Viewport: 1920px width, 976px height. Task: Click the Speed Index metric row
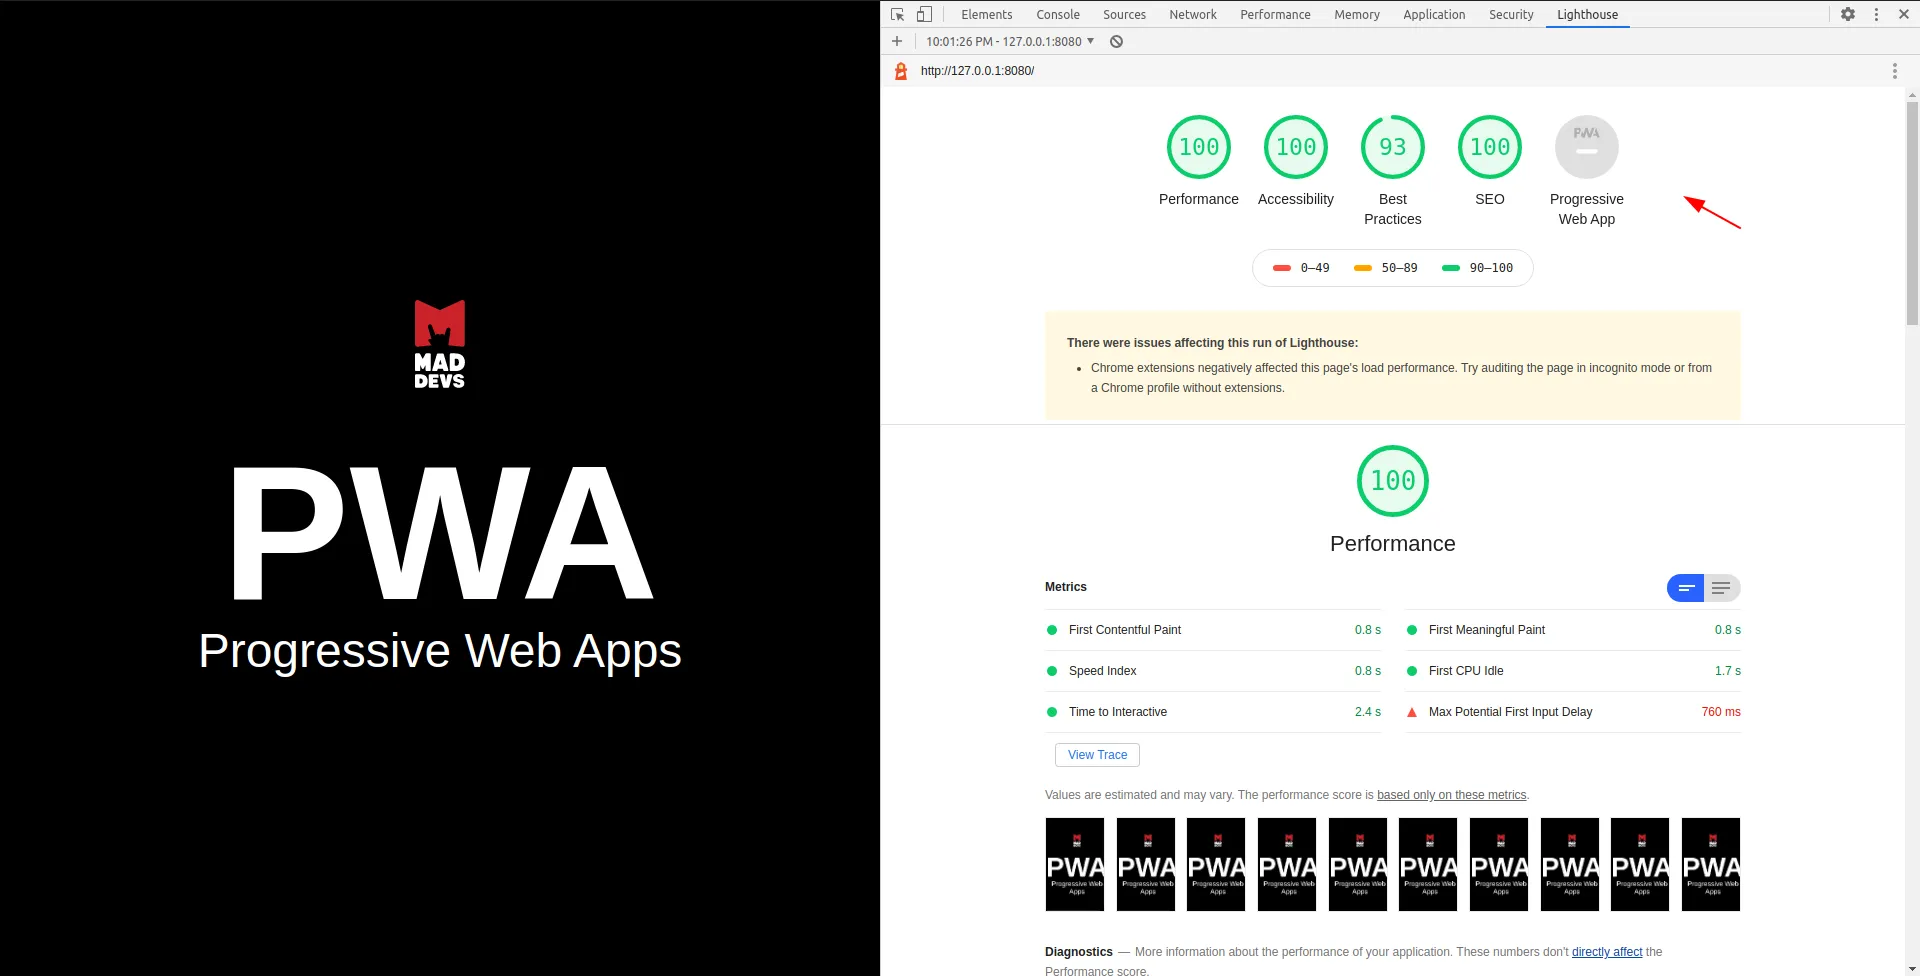(x=1213, y=671)
